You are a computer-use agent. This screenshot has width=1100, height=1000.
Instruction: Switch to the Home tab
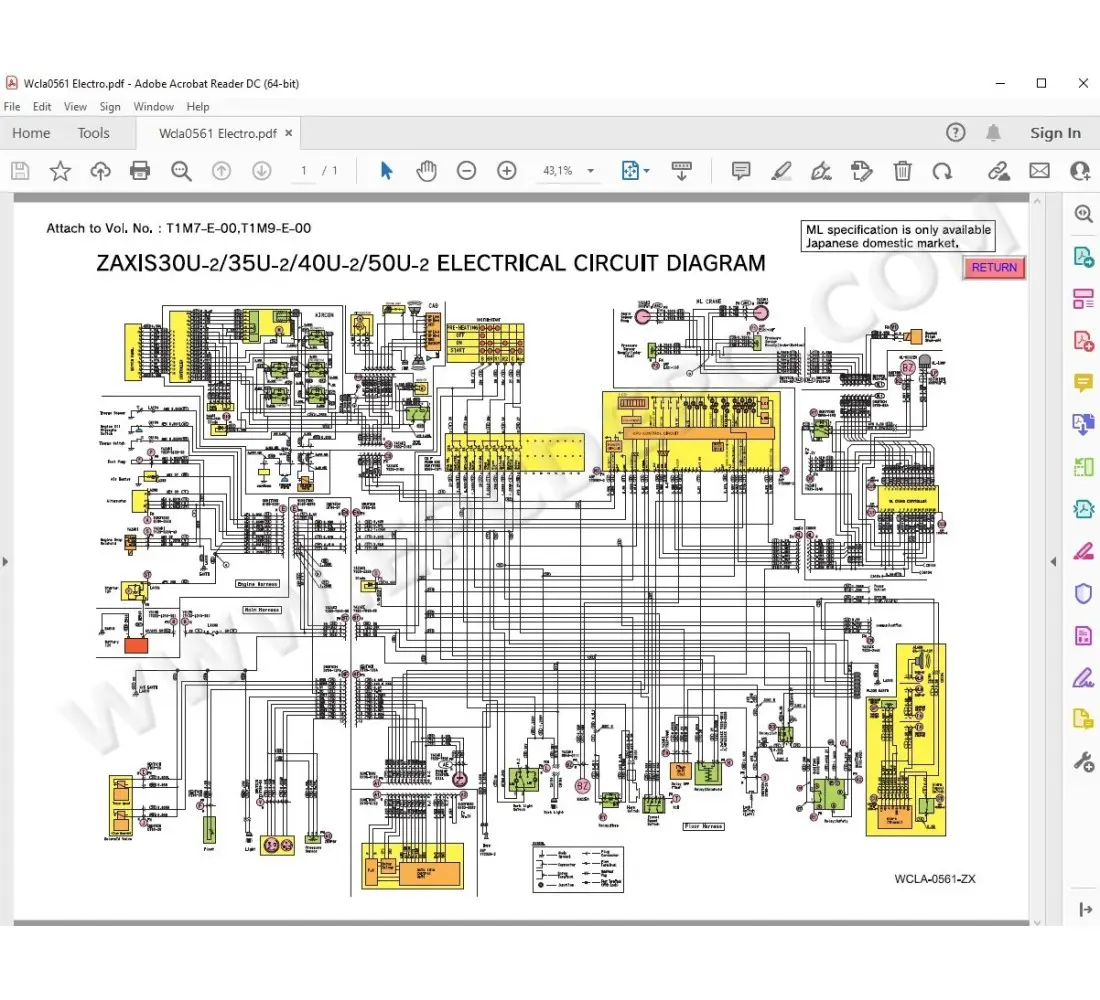pos(31,132)
